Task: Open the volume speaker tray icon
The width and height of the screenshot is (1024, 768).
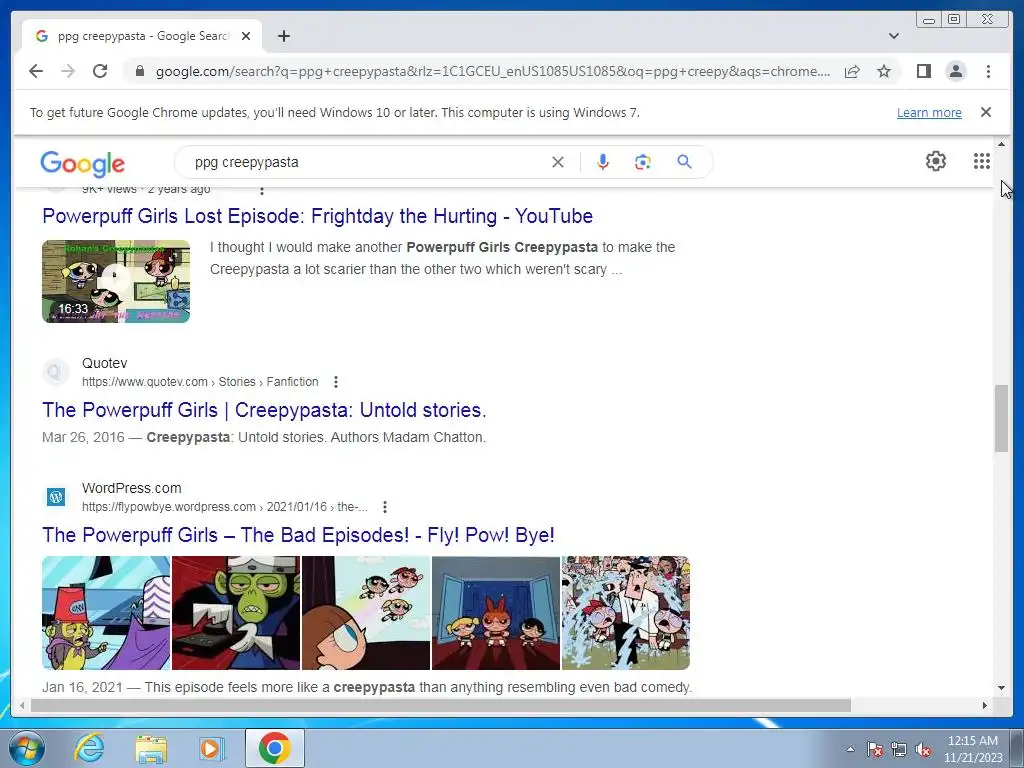Action: [923, 749]
